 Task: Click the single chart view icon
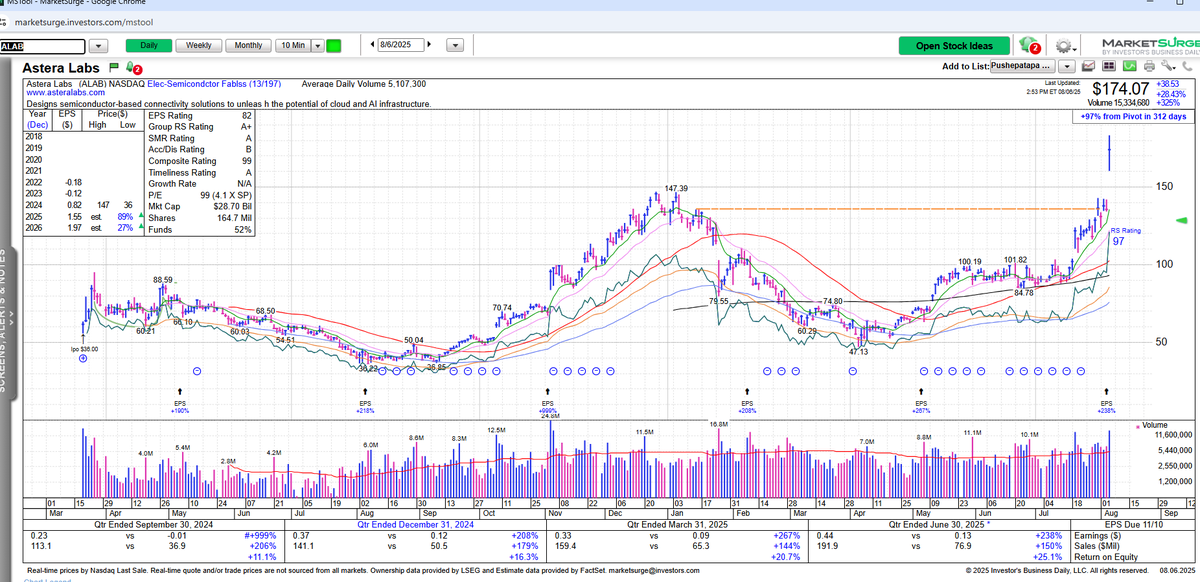point(1089,66)
